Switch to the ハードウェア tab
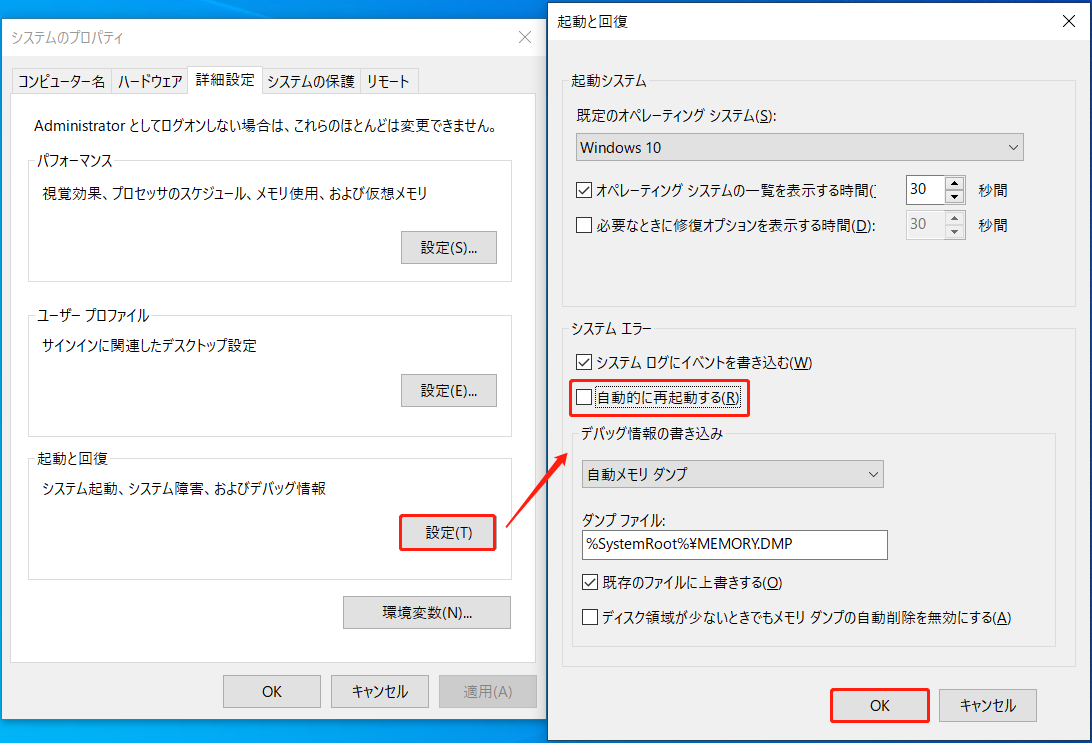Viewport: 1092px width, 743px height. [x=150, y=81]
